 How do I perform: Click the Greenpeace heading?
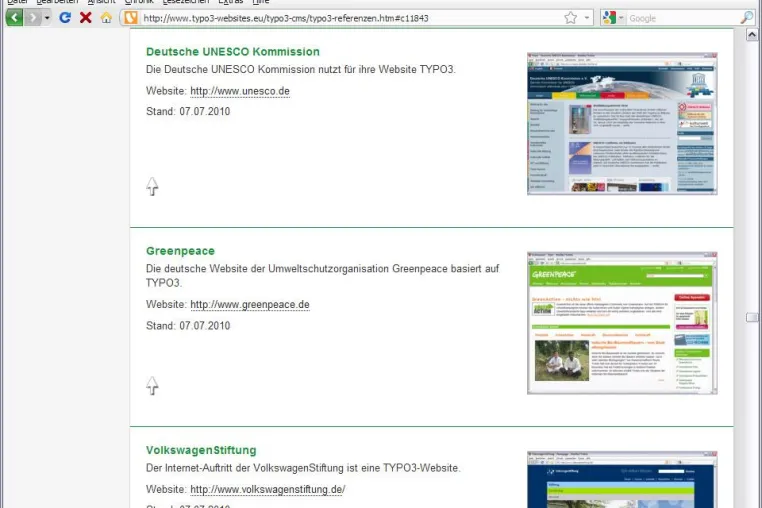pos(180,251)
